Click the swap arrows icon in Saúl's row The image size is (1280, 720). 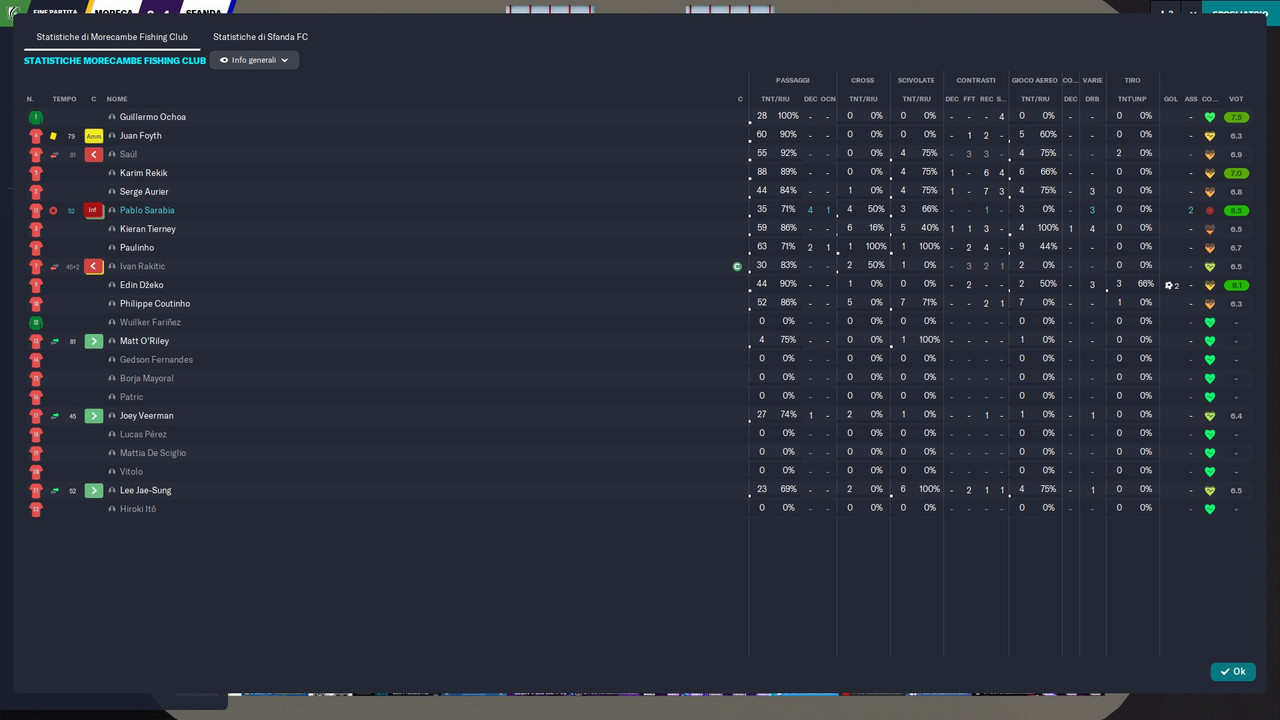54,155
